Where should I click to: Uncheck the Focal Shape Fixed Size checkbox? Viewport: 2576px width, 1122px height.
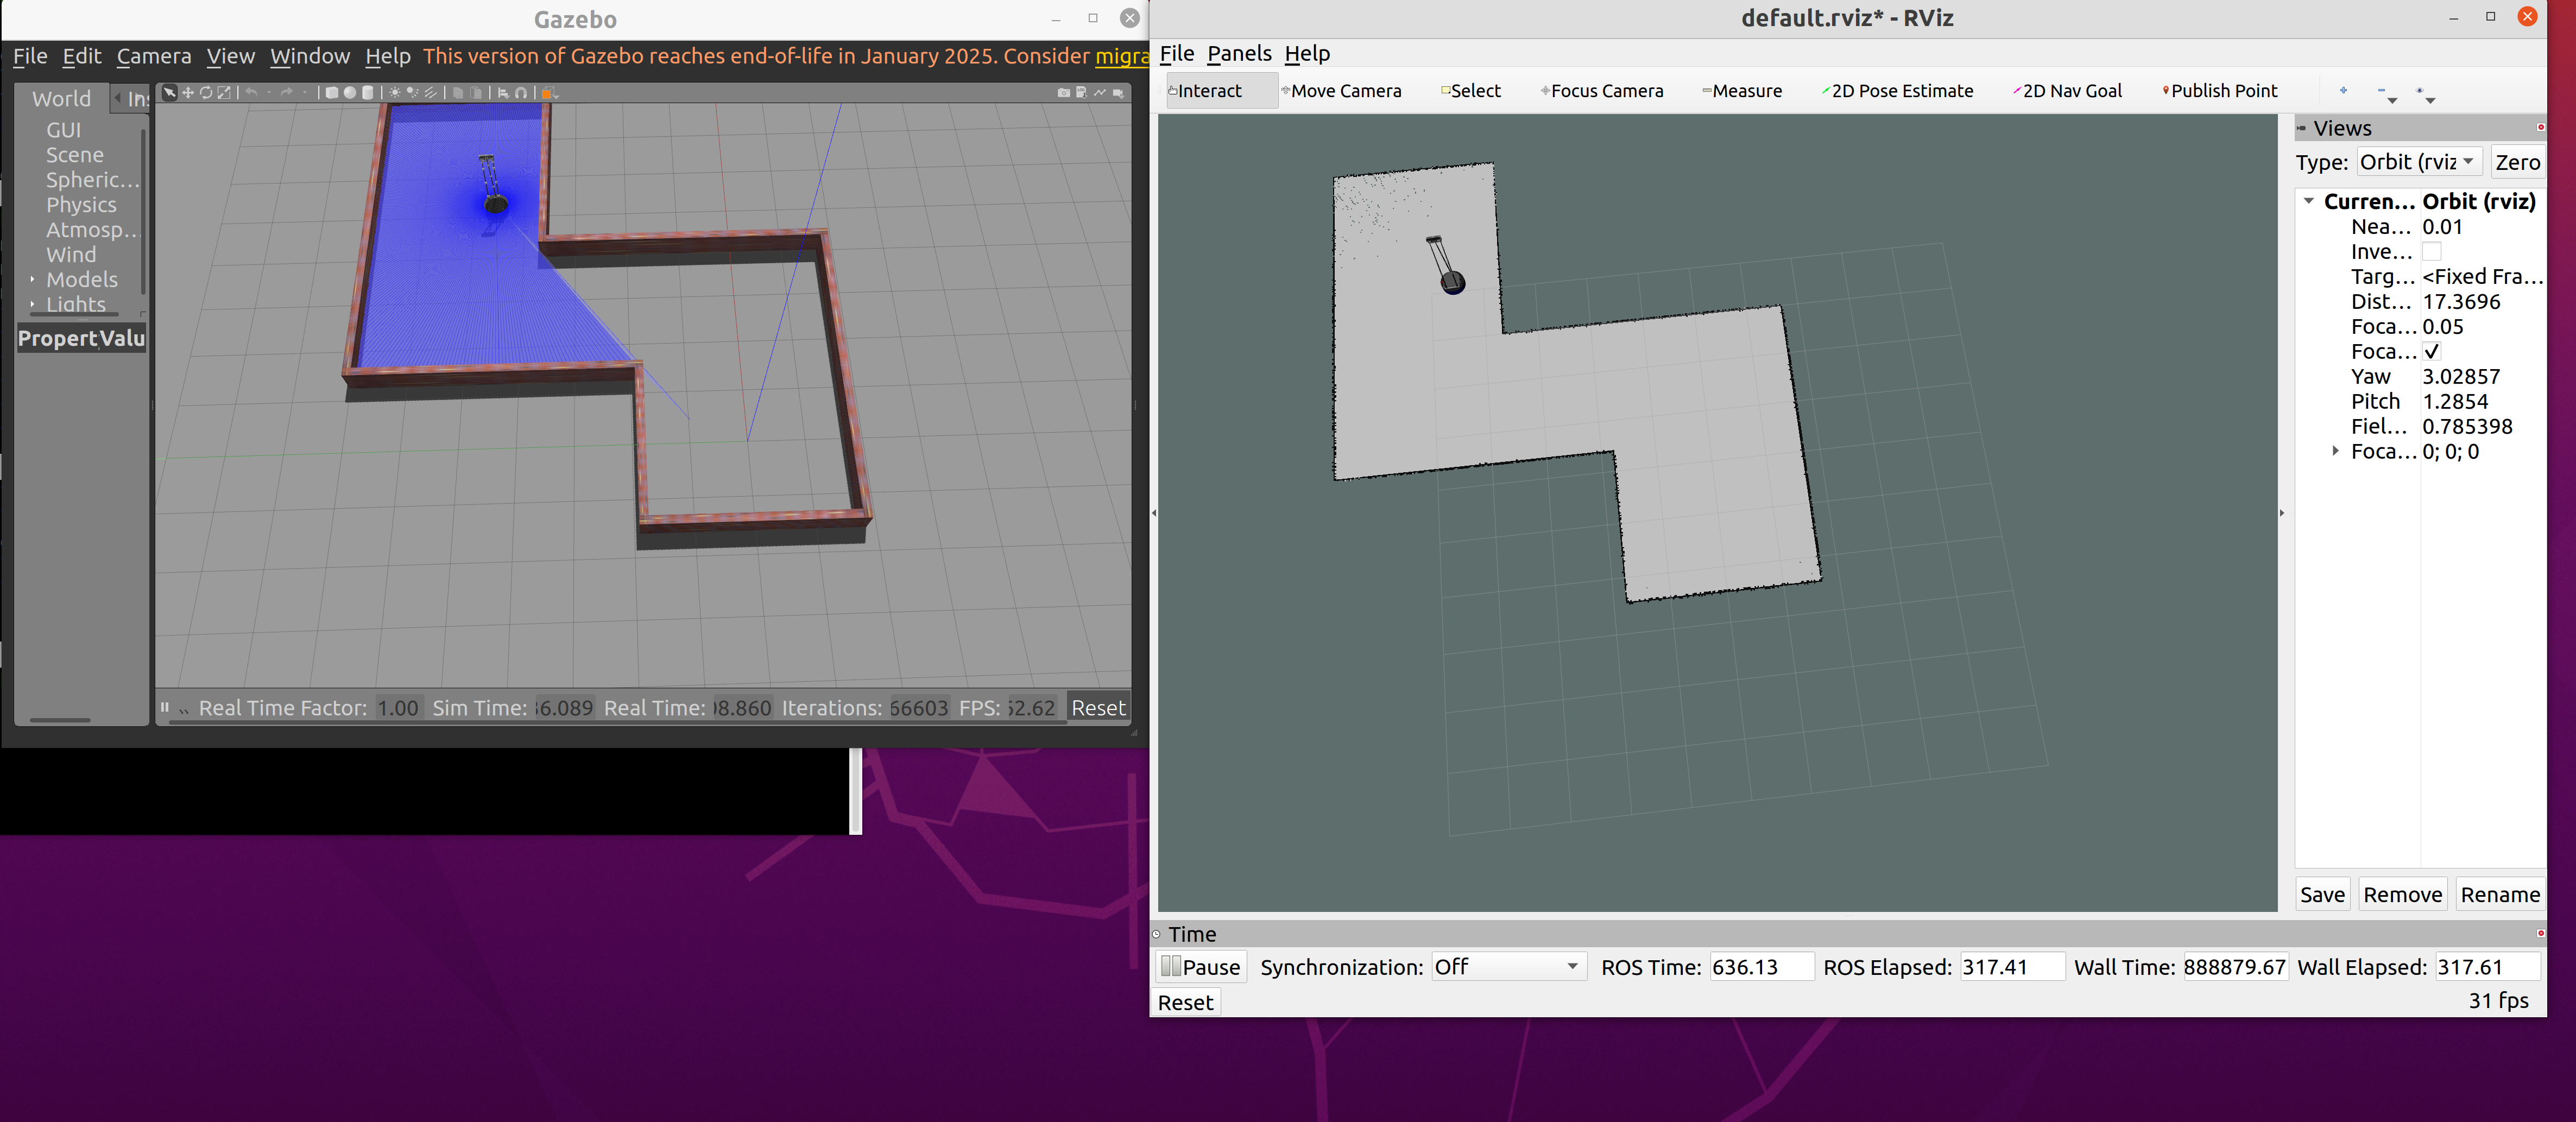[x=2432, y=352]
